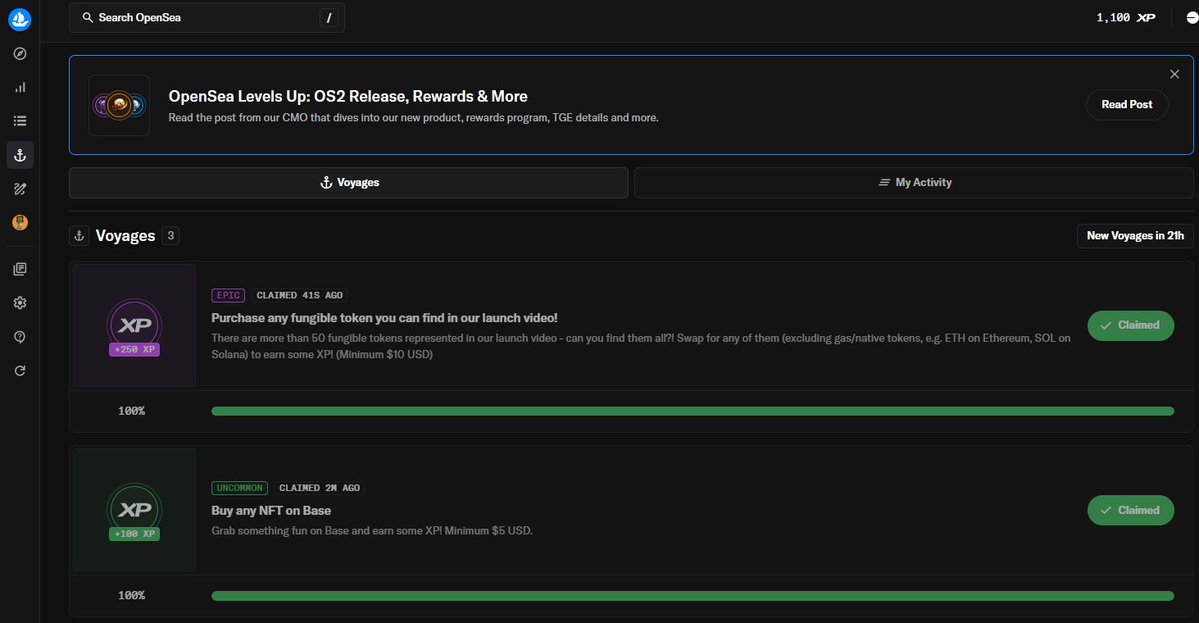This screenshot has height=623, width=1199.
Task: Open the library resources icon in sidebar
Action: 20,269
